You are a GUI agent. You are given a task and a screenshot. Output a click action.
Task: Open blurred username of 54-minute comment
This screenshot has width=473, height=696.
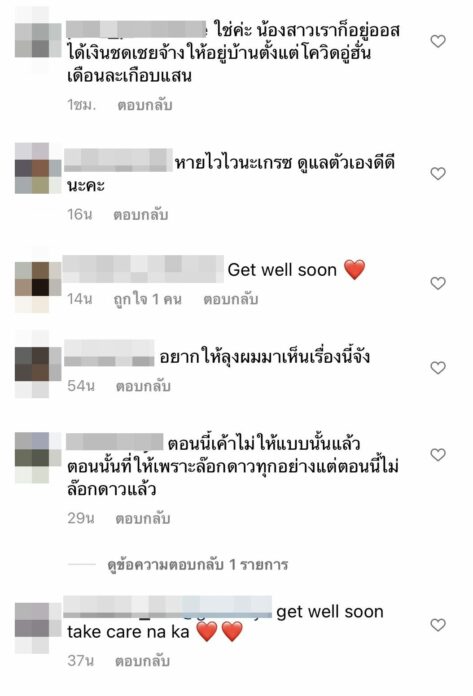[x=109, y=353]
